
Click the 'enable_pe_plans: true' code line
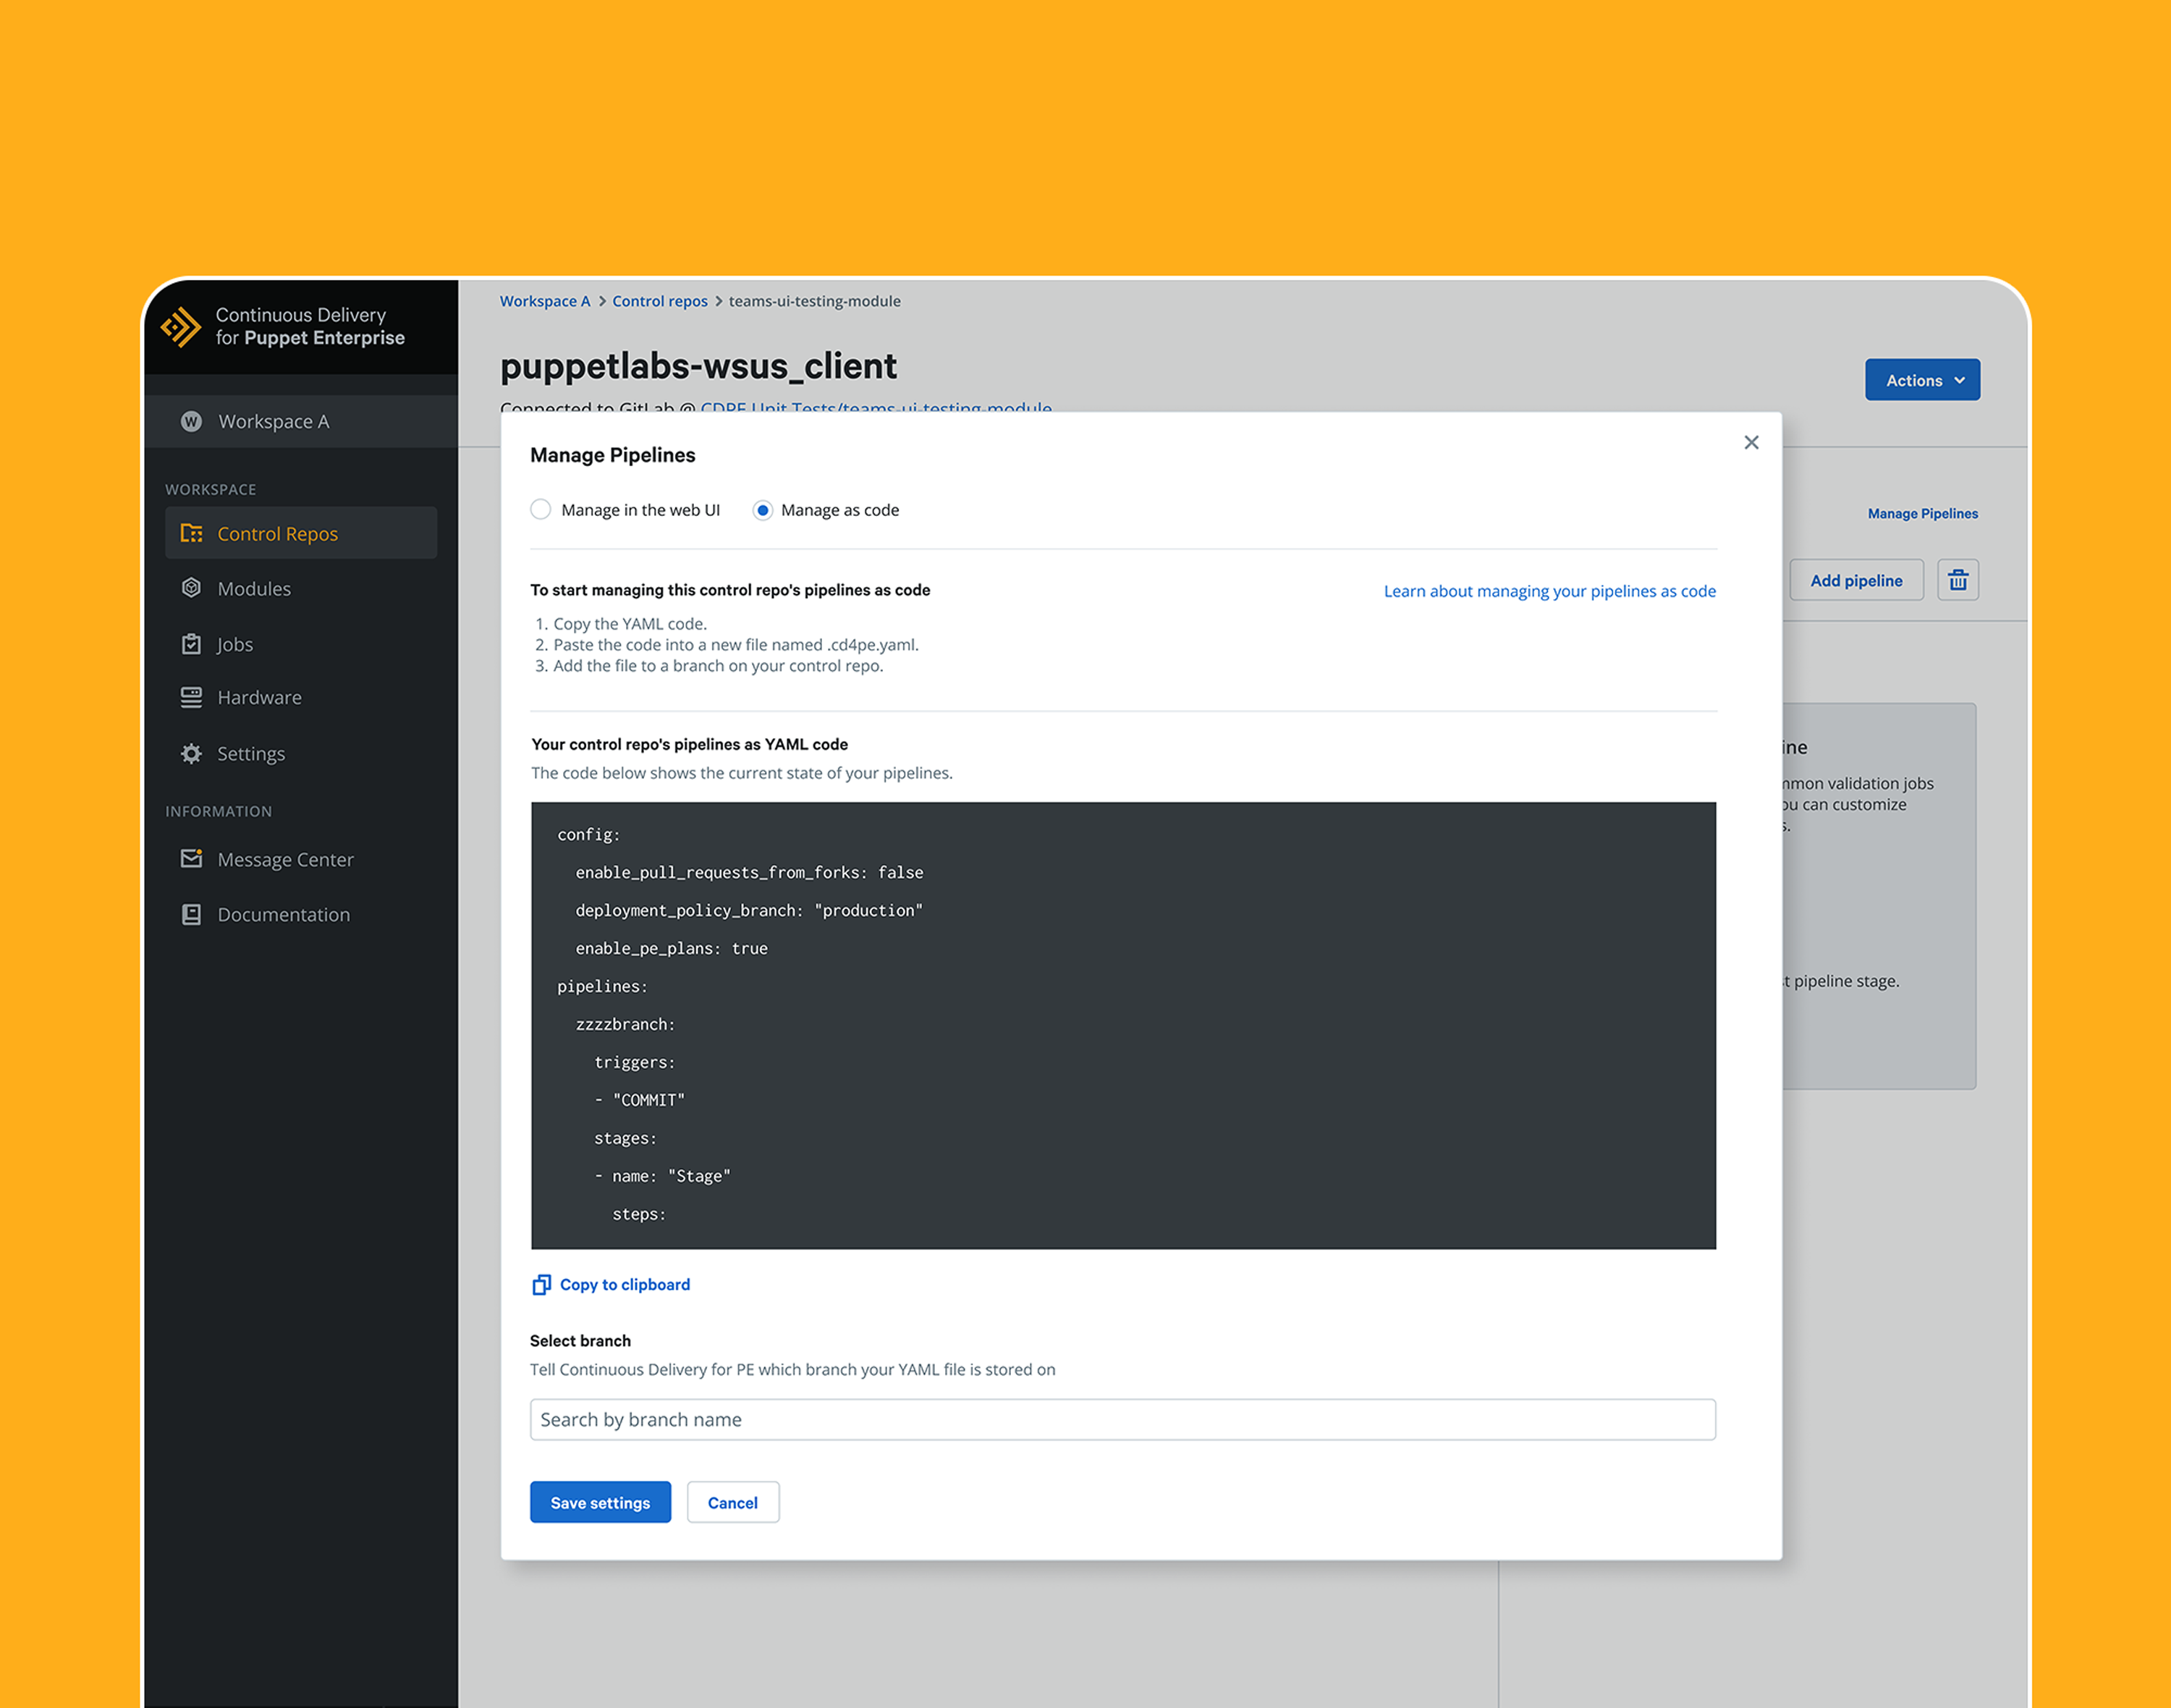671,948
